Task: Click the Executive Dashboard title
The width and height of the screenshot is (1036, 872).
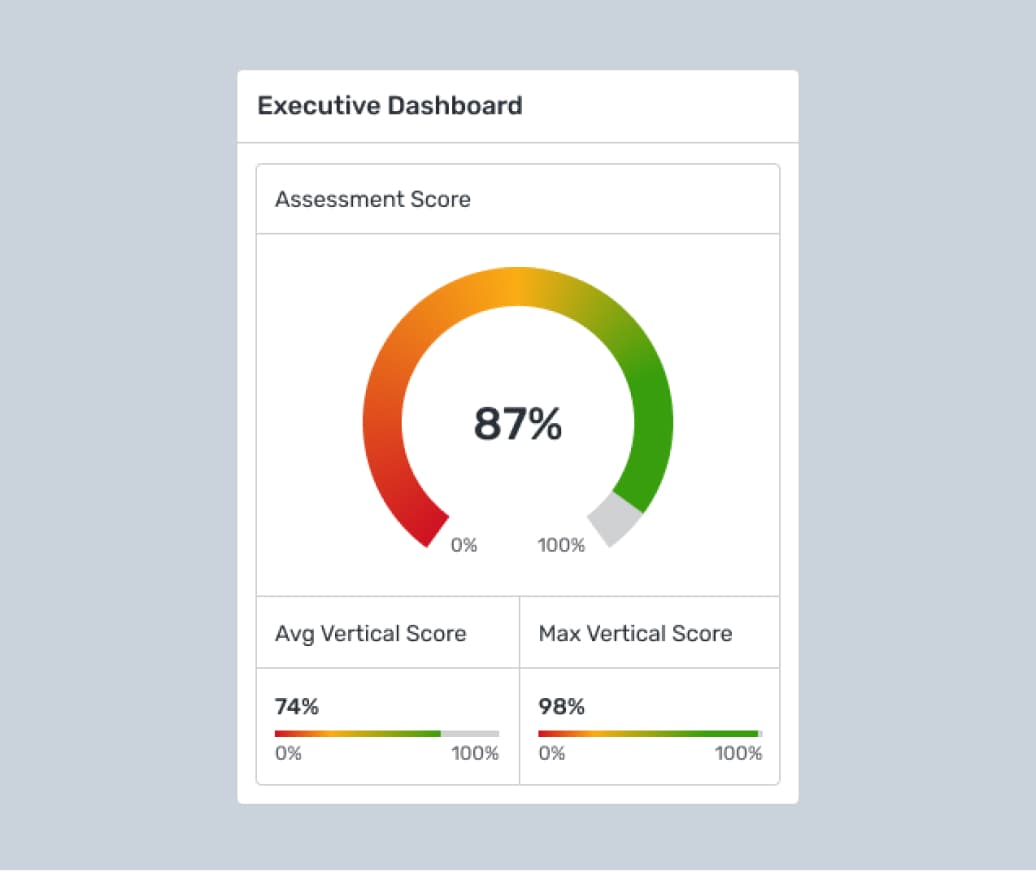Action: click(390, 106)
